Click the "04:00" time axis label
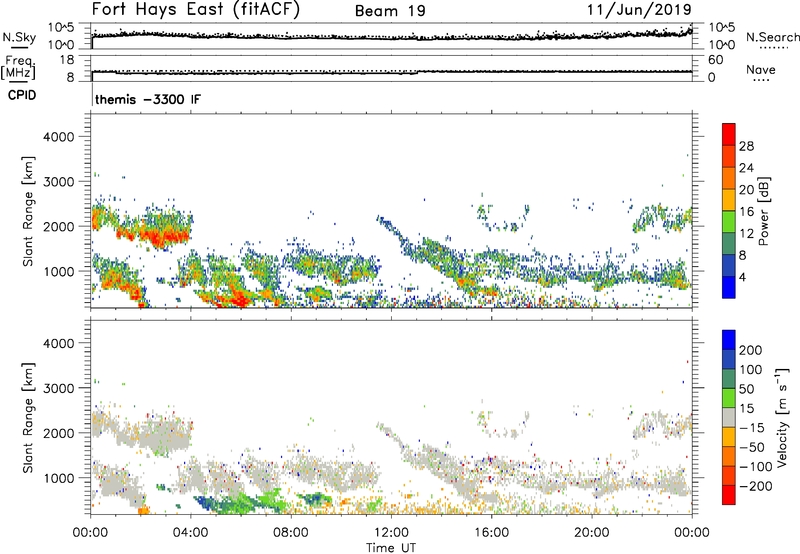Viewport: 800px width, 554px height. point(191,533)
